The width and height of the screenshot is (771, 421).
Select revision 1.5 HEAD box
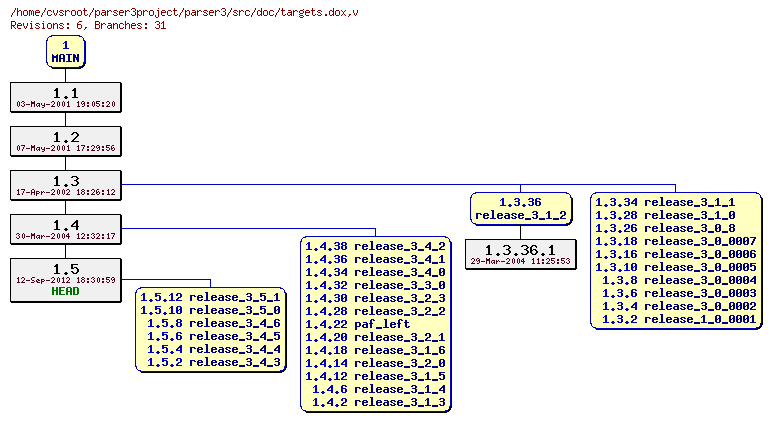[x=65, y=280]
